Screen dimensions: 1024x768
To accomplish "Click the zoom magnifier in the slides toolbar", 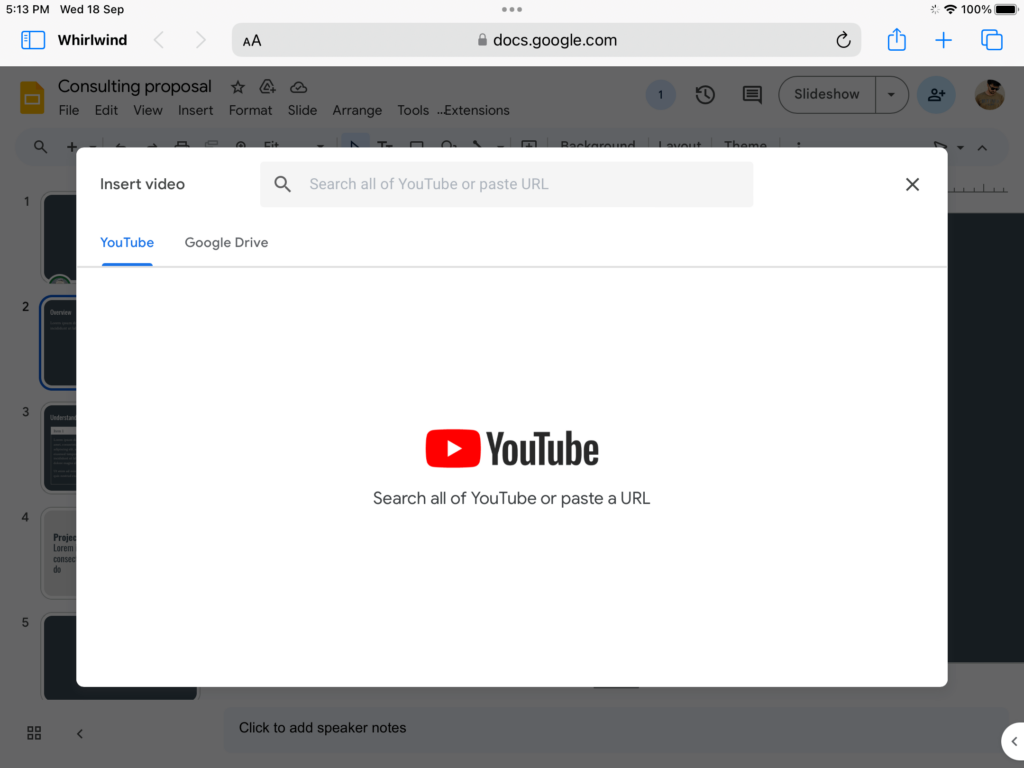I will pyautogui.click(x=40, y=146).
